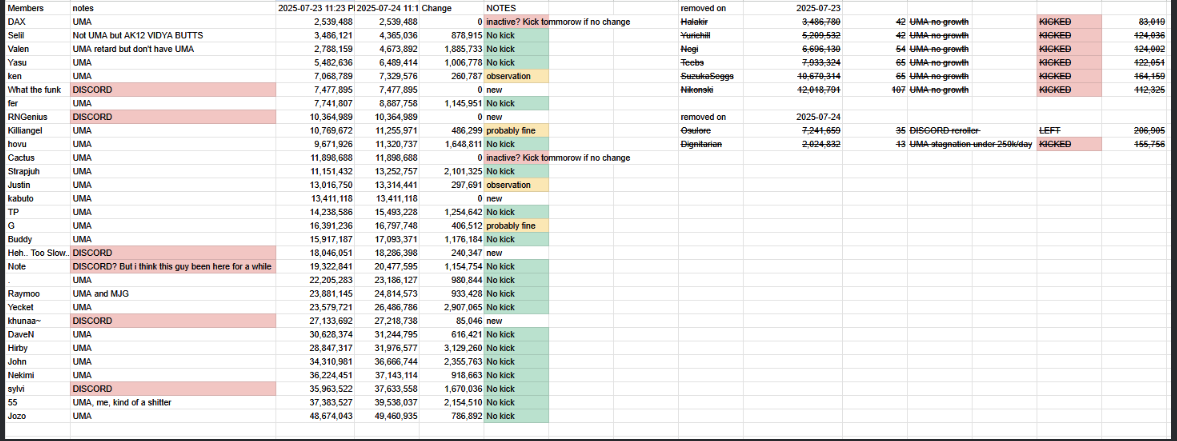Screen dimensions: 1177x441
Task: Click the 2025-07-24 timestamp column header
Action: tap(387, 8)
